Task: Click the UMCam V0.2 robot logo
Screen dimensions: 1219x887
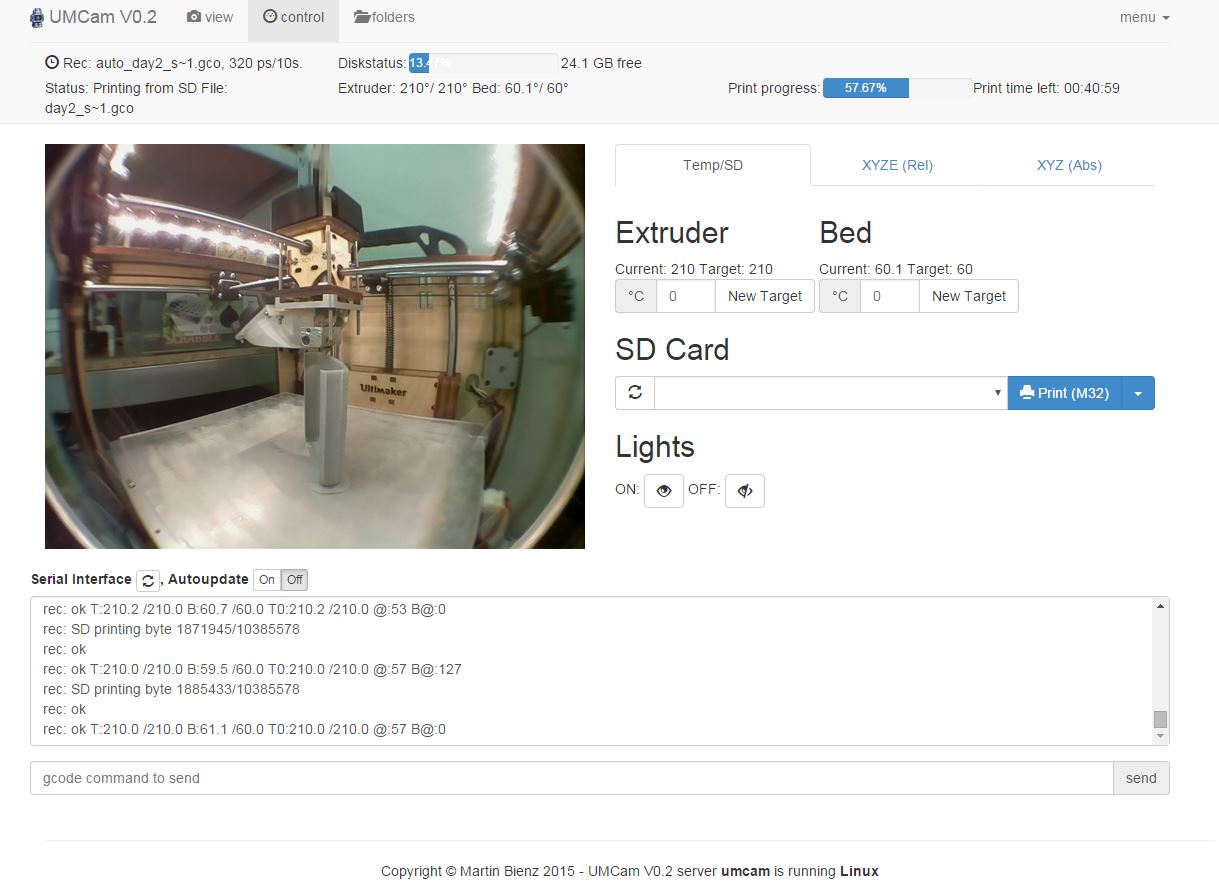Action: point(37,17)
